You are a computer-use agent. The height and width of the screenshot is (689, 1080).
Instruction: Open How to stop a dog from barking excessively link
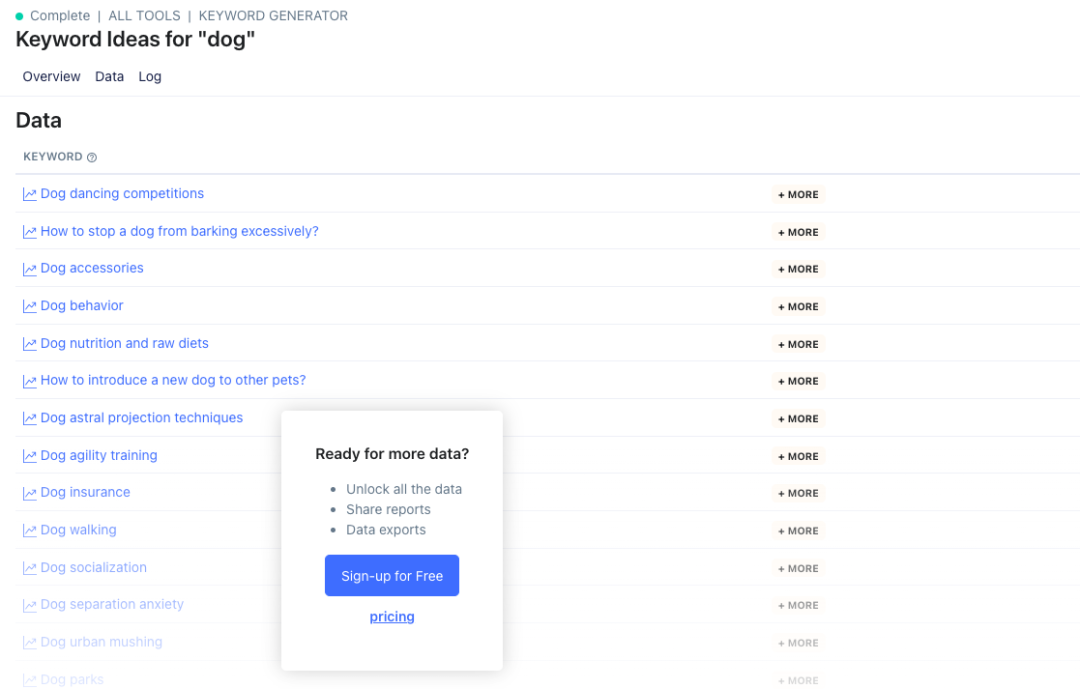[179, 232]
